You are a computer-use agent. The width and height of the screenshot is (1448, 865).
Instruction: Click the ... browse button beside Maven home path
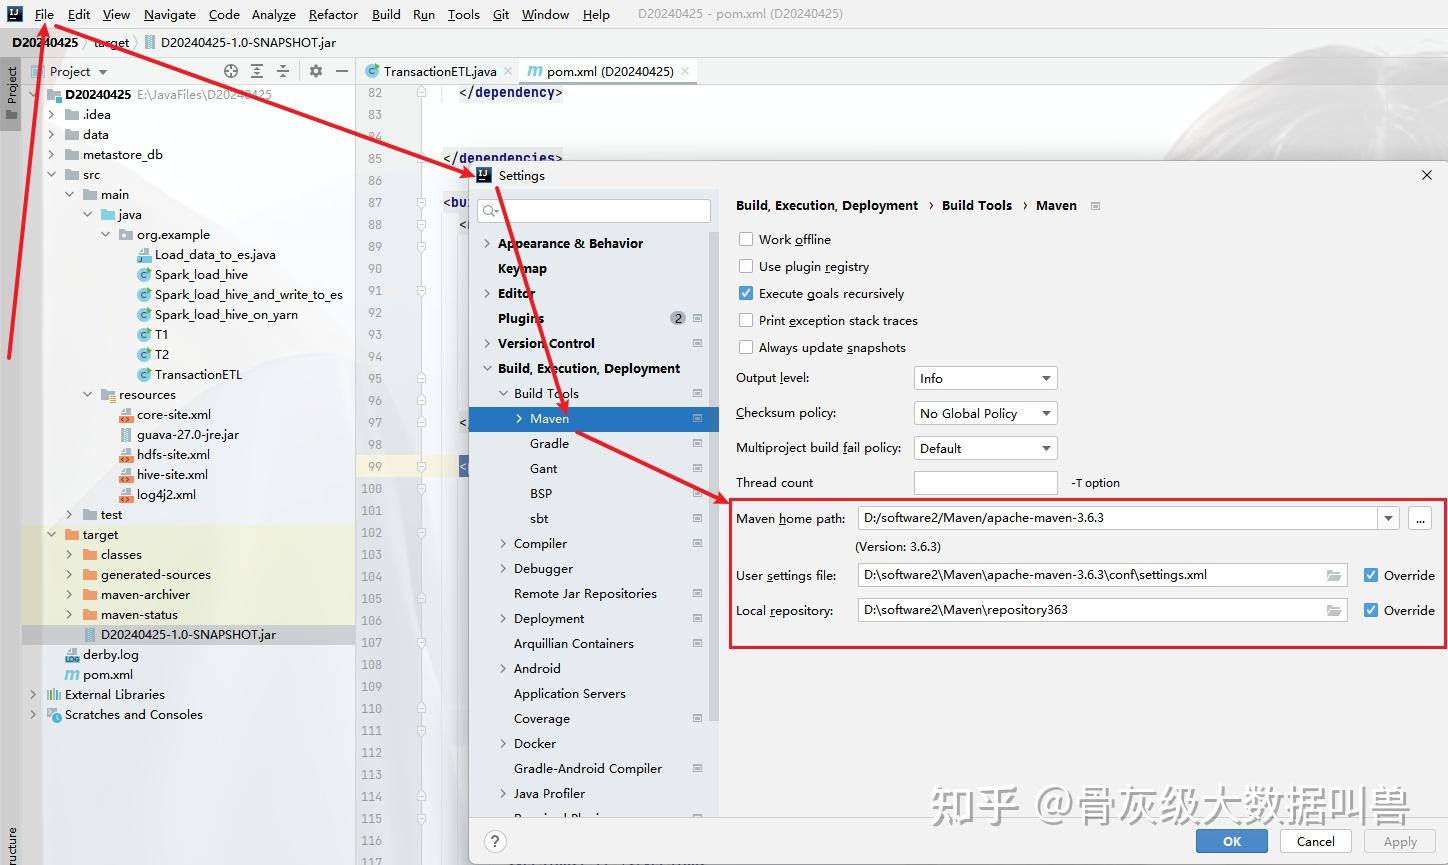(1419, 518)
